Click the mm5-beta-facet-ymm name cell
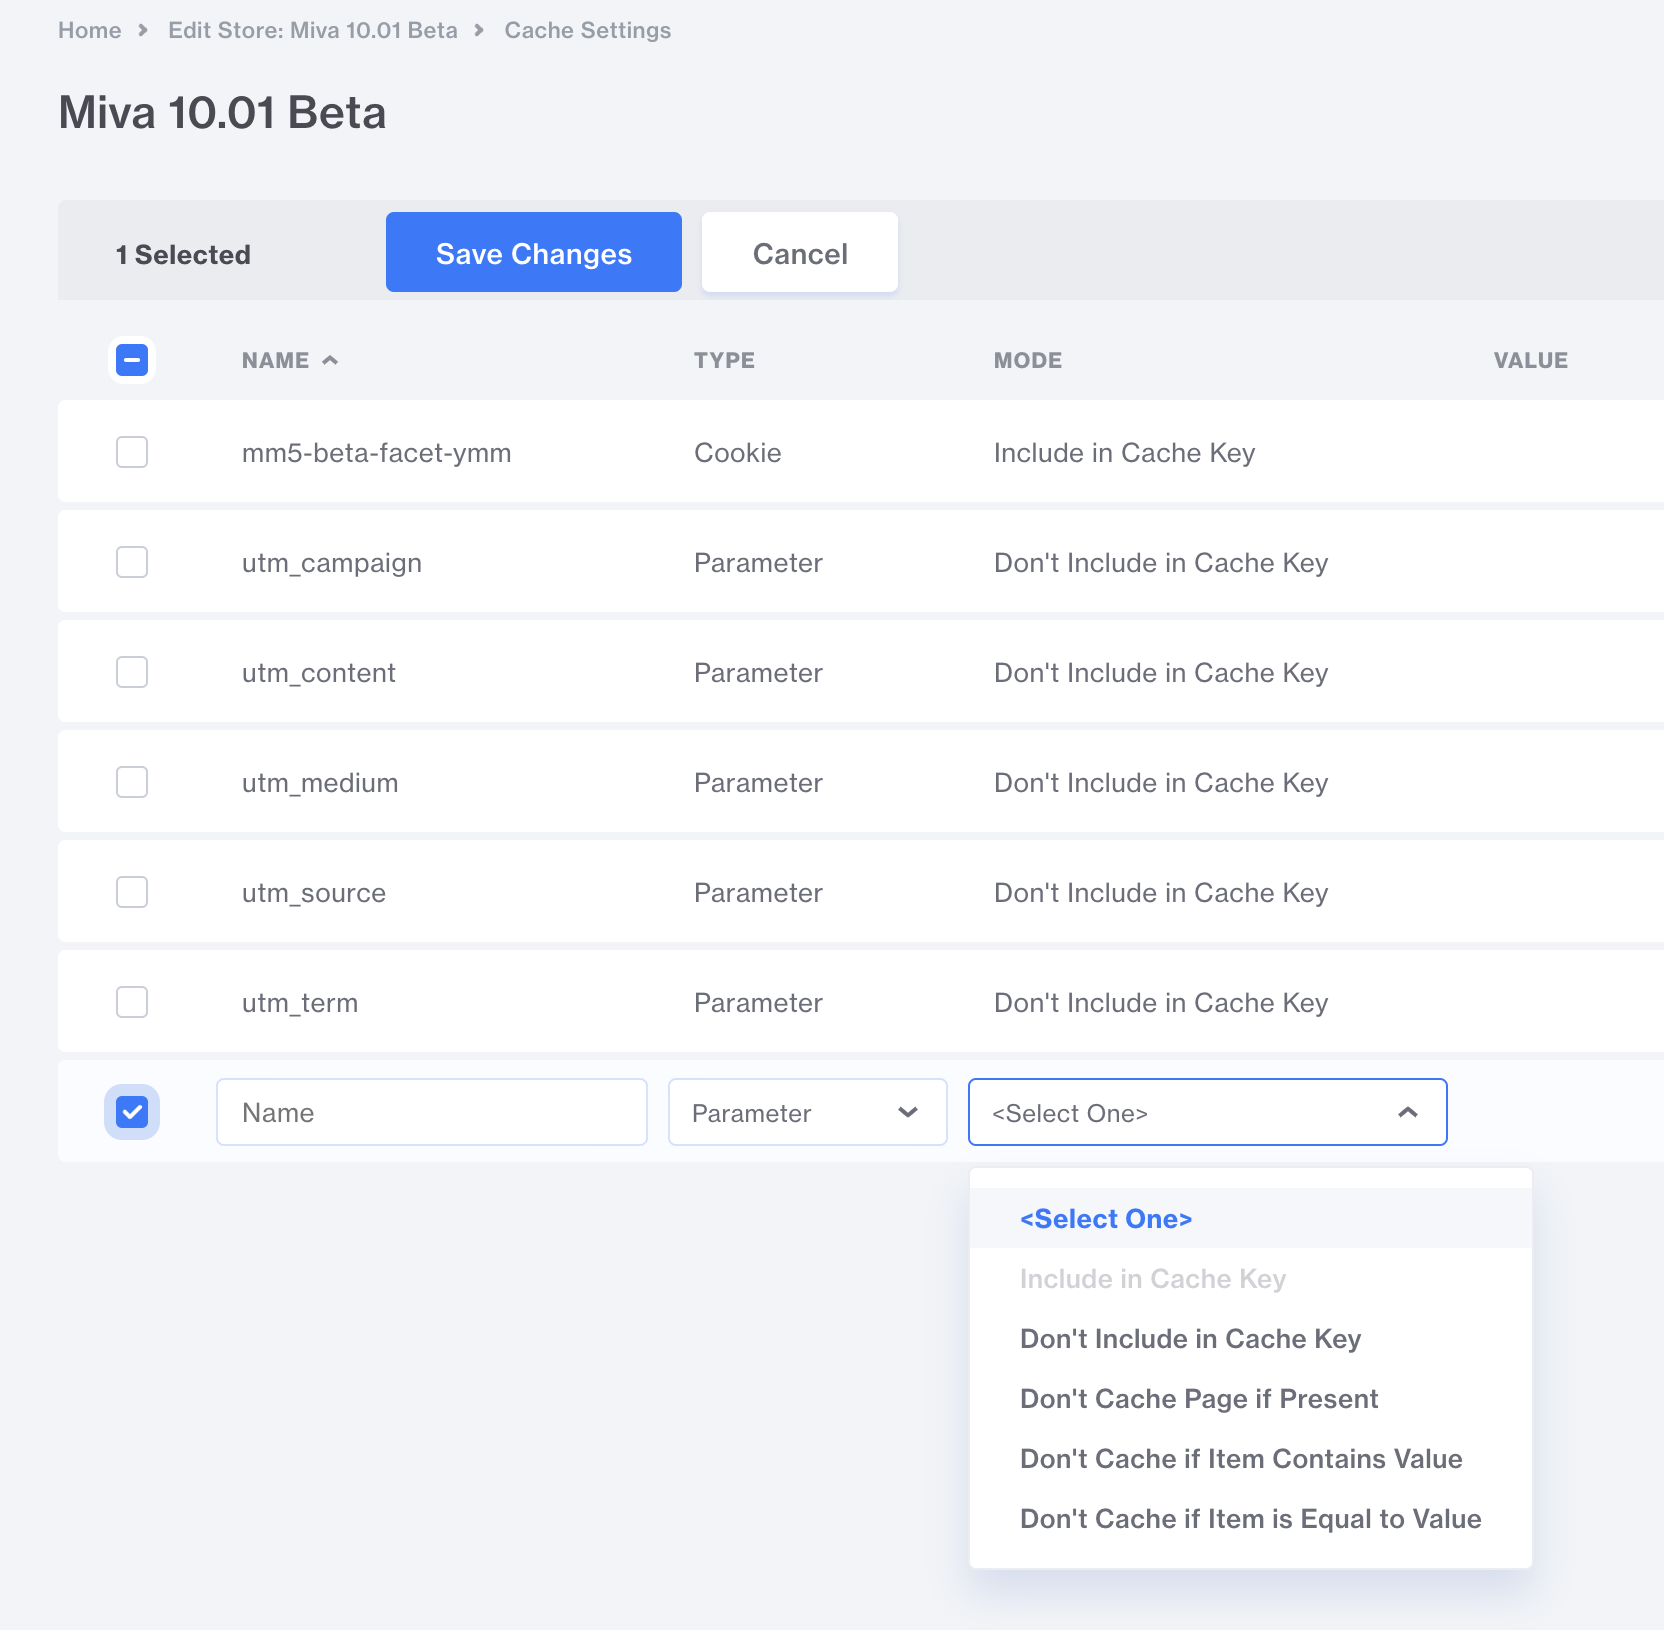1664x1630 pixels. (x=376, y=453)
